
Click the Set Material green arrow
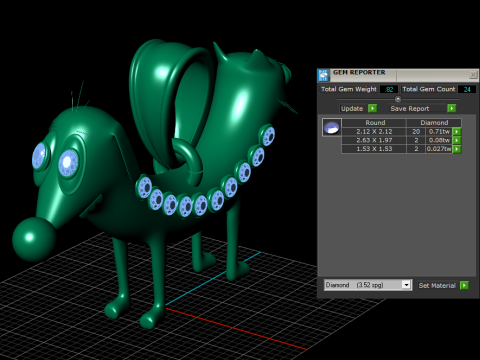[x=464, y=285]
